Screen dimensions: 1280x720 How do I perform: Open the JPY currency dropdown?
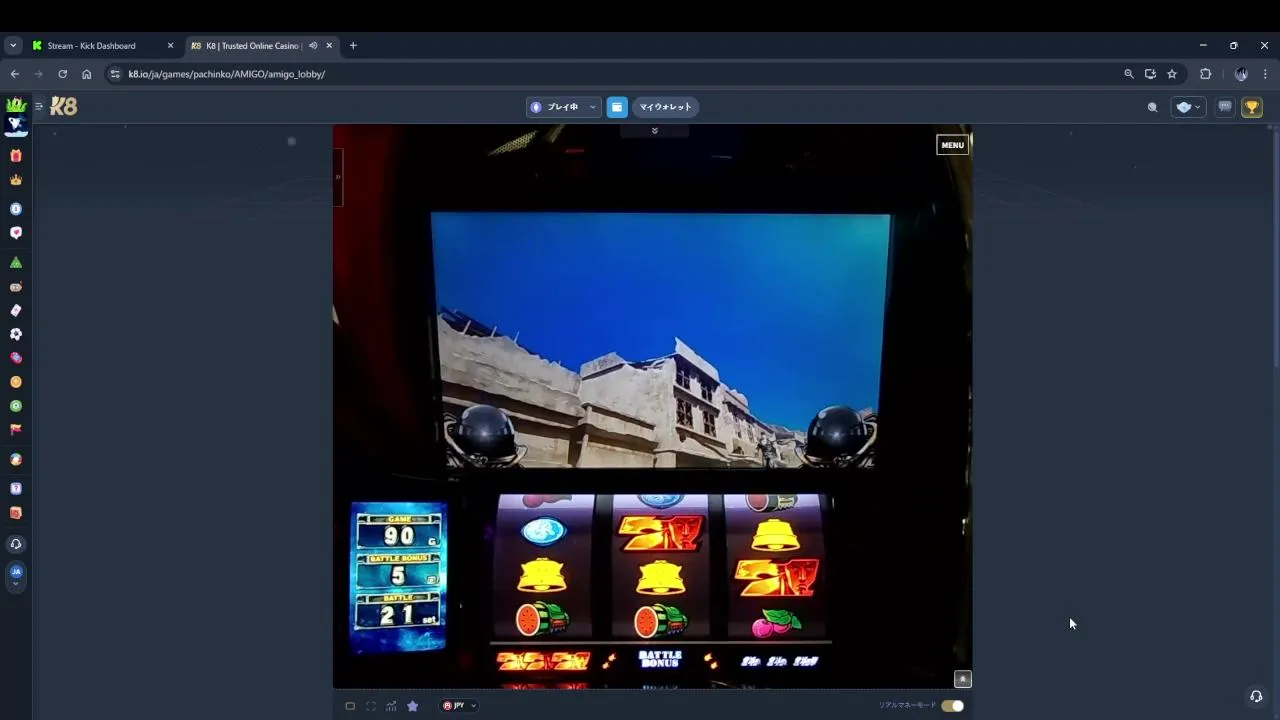(459, 706)
